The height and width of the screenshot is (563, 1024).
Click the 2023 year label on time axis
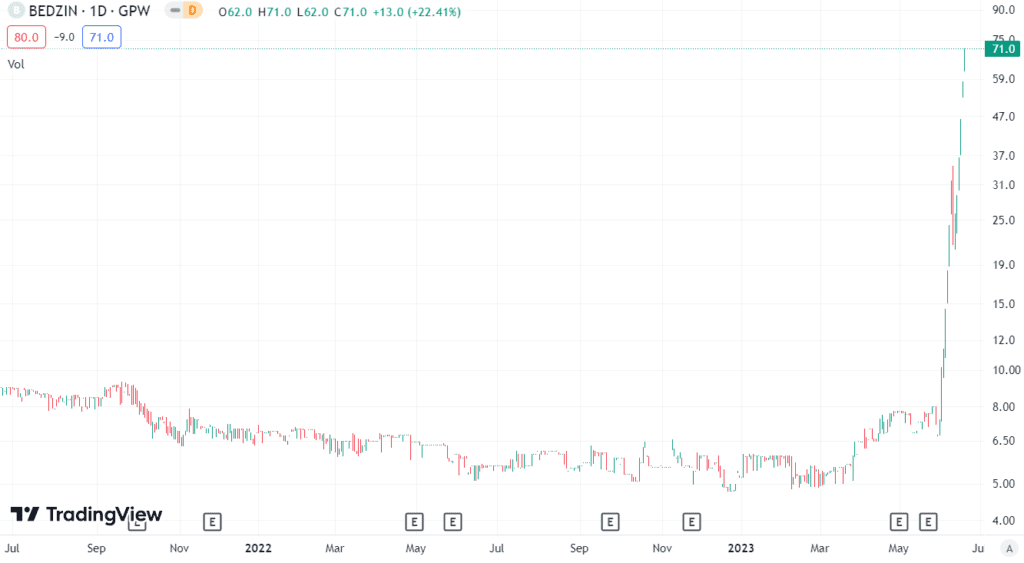741,548
